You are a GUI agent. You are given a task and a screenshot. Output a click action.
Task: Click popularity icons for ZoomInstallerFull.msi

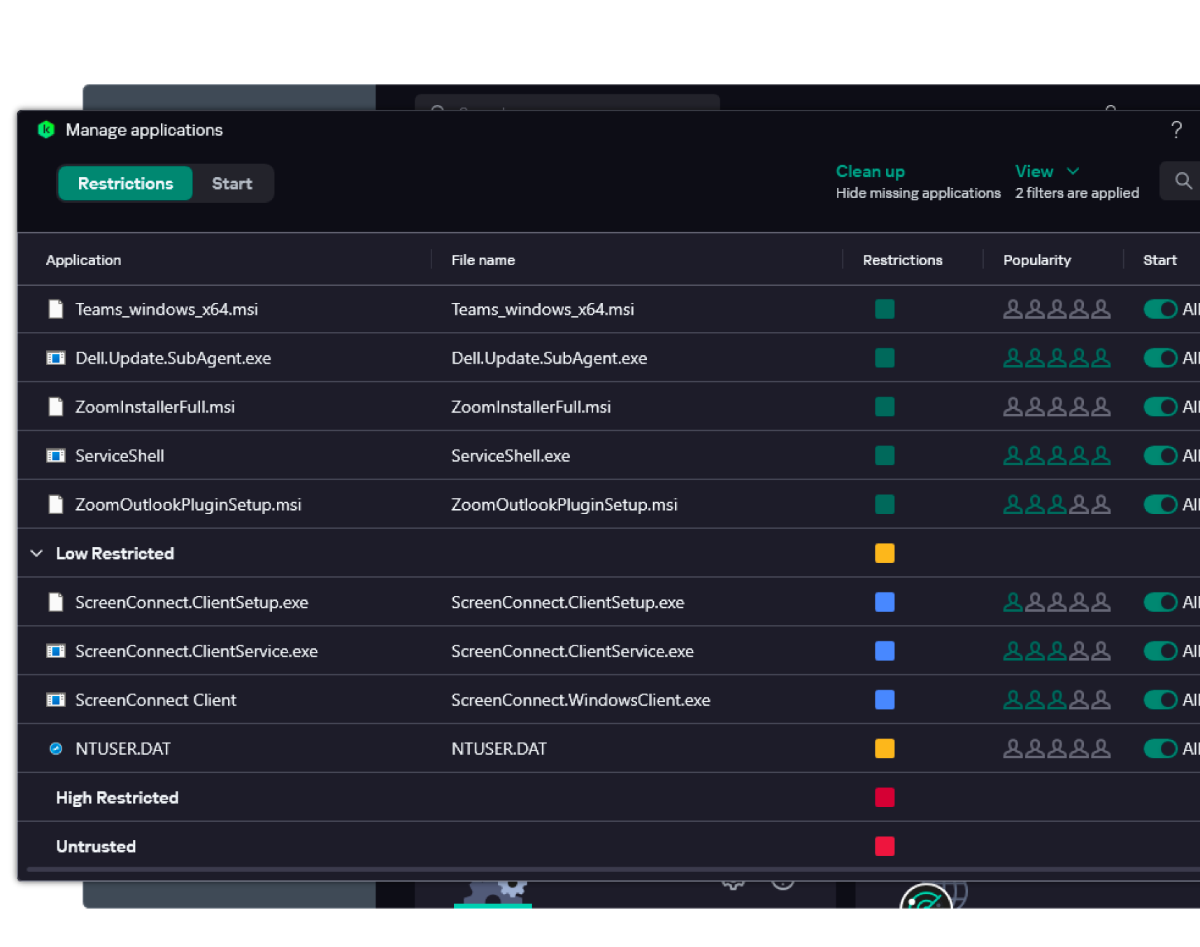click(1057, 407)
